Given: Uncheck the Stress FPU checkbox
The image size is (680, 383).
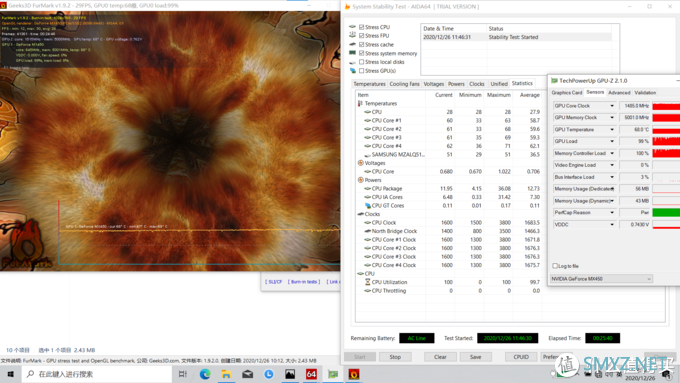Looking at the screenshot, I should tap(362, 36).
